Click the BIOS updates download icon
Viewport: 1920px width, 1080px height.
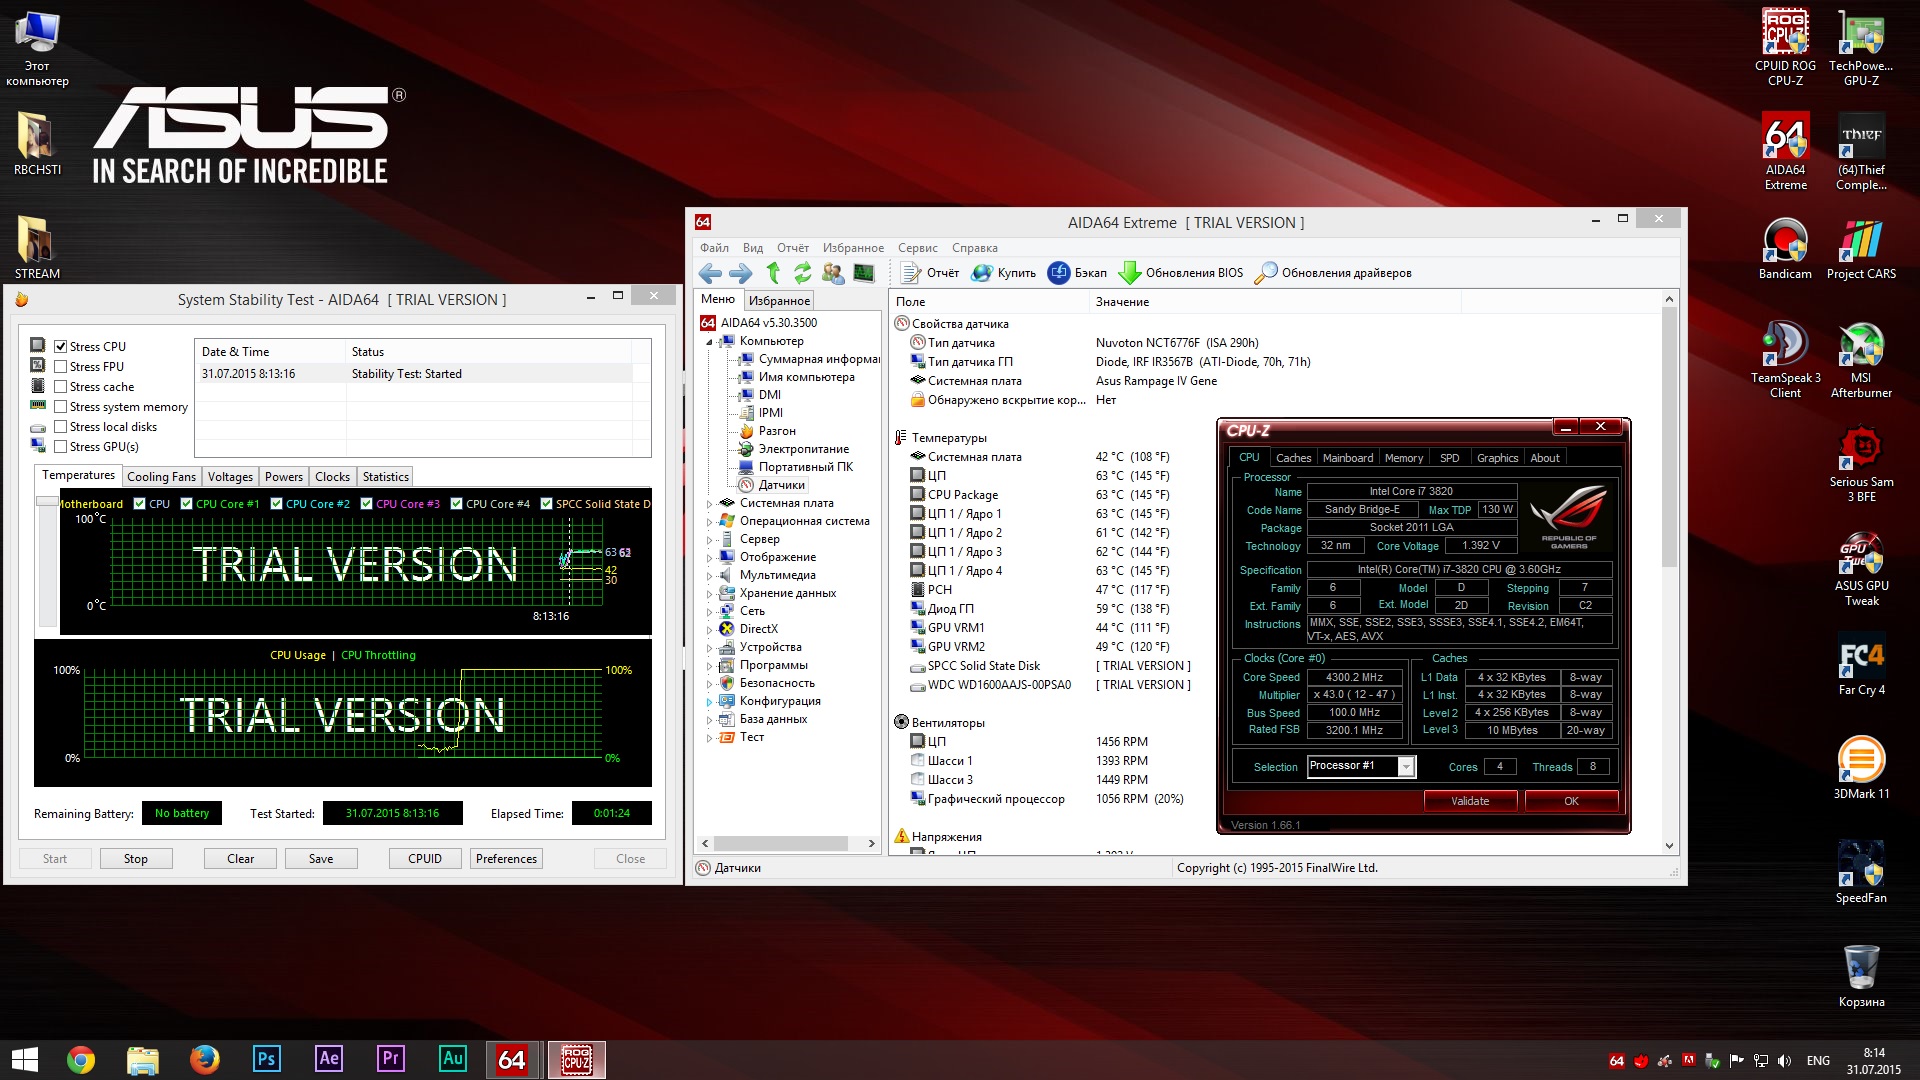click(x=1129, y=273)
